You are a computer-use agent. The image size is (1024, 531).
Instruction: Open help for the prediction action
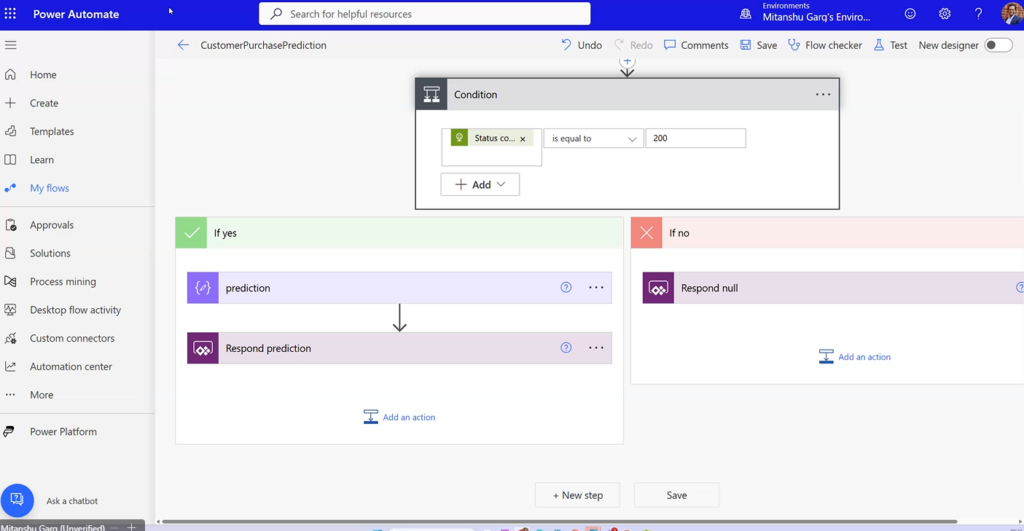coord(566,288)
